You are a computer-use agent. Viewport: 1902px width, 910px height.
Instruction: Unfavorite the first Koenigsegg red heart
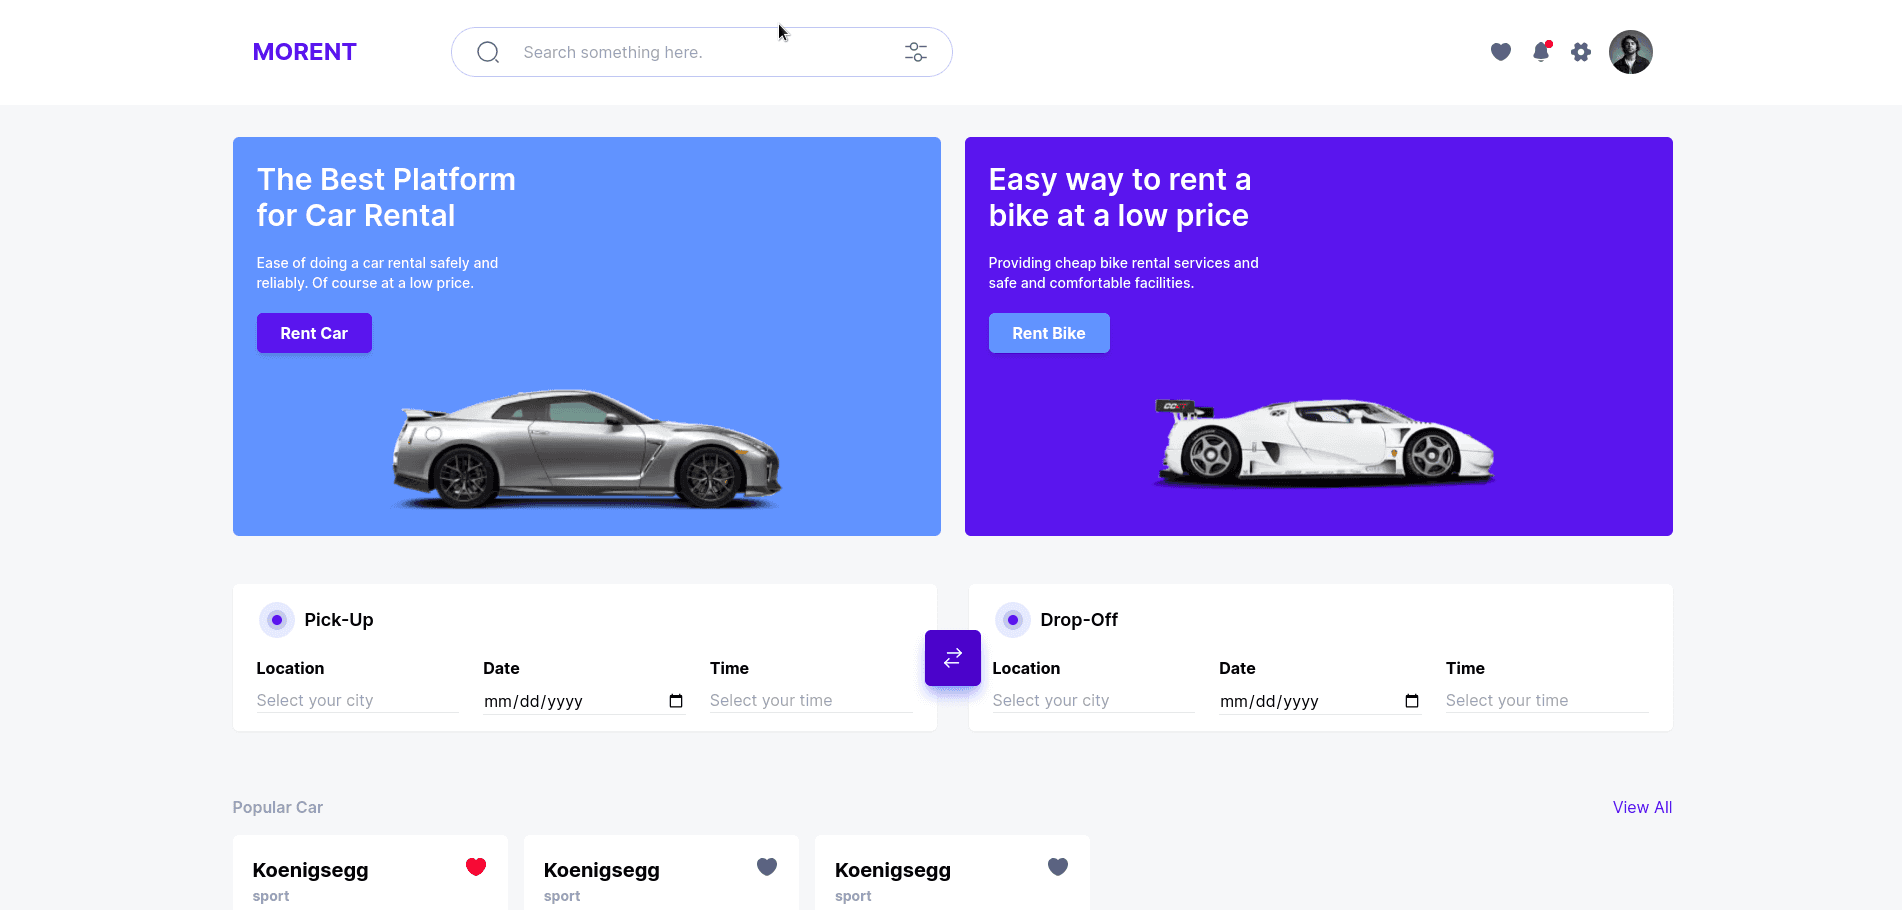tap(476, 867)
